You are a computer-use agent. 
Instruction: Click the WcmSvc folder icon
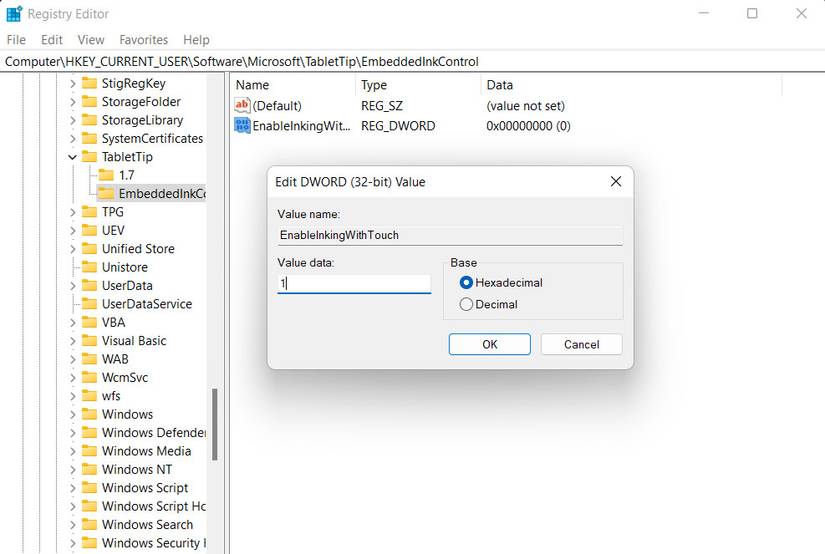(90, 378)
